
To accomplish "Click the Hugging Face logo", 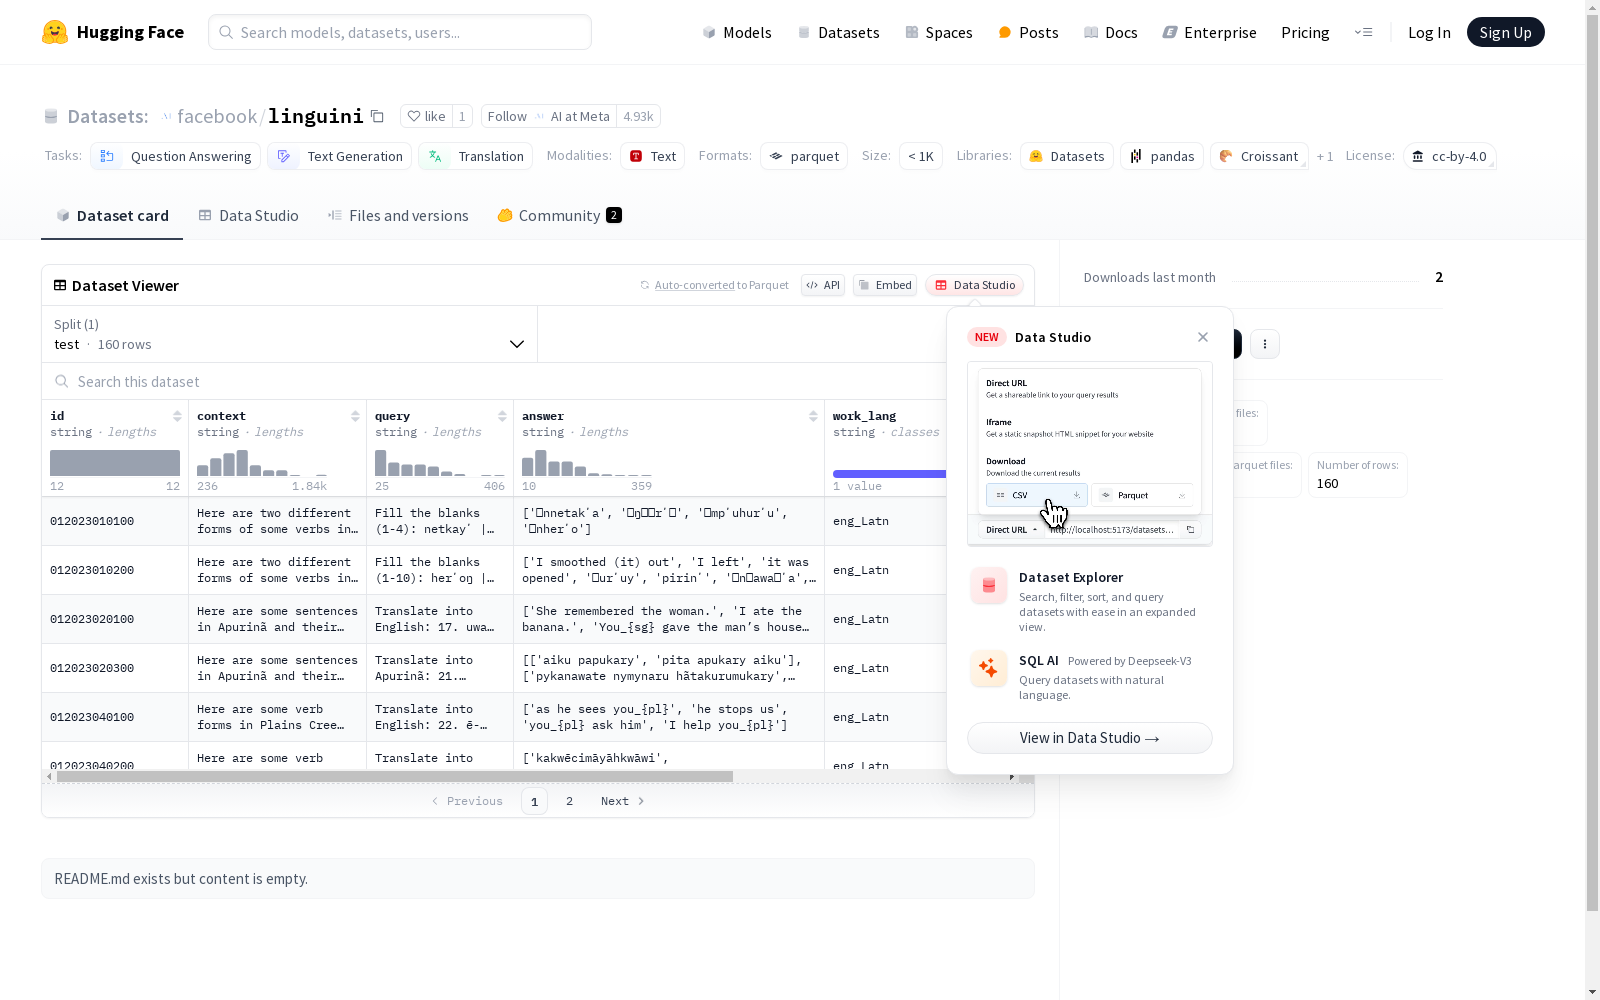I will point(113,32).
